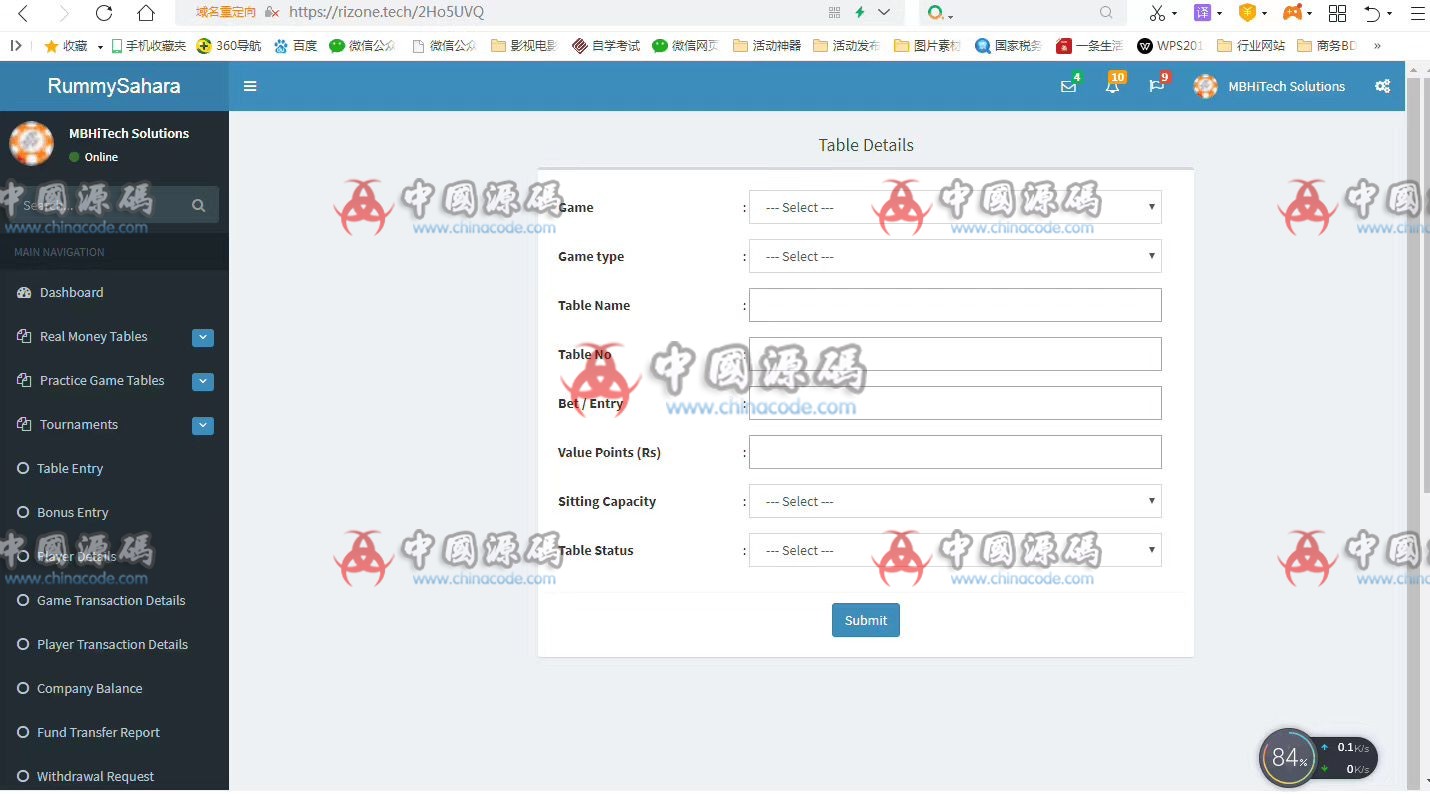This screenshot has height=794, width=1430.
Task: Toggle the sidebar with the hamburger icon
Action: click(x=250, y=86)
